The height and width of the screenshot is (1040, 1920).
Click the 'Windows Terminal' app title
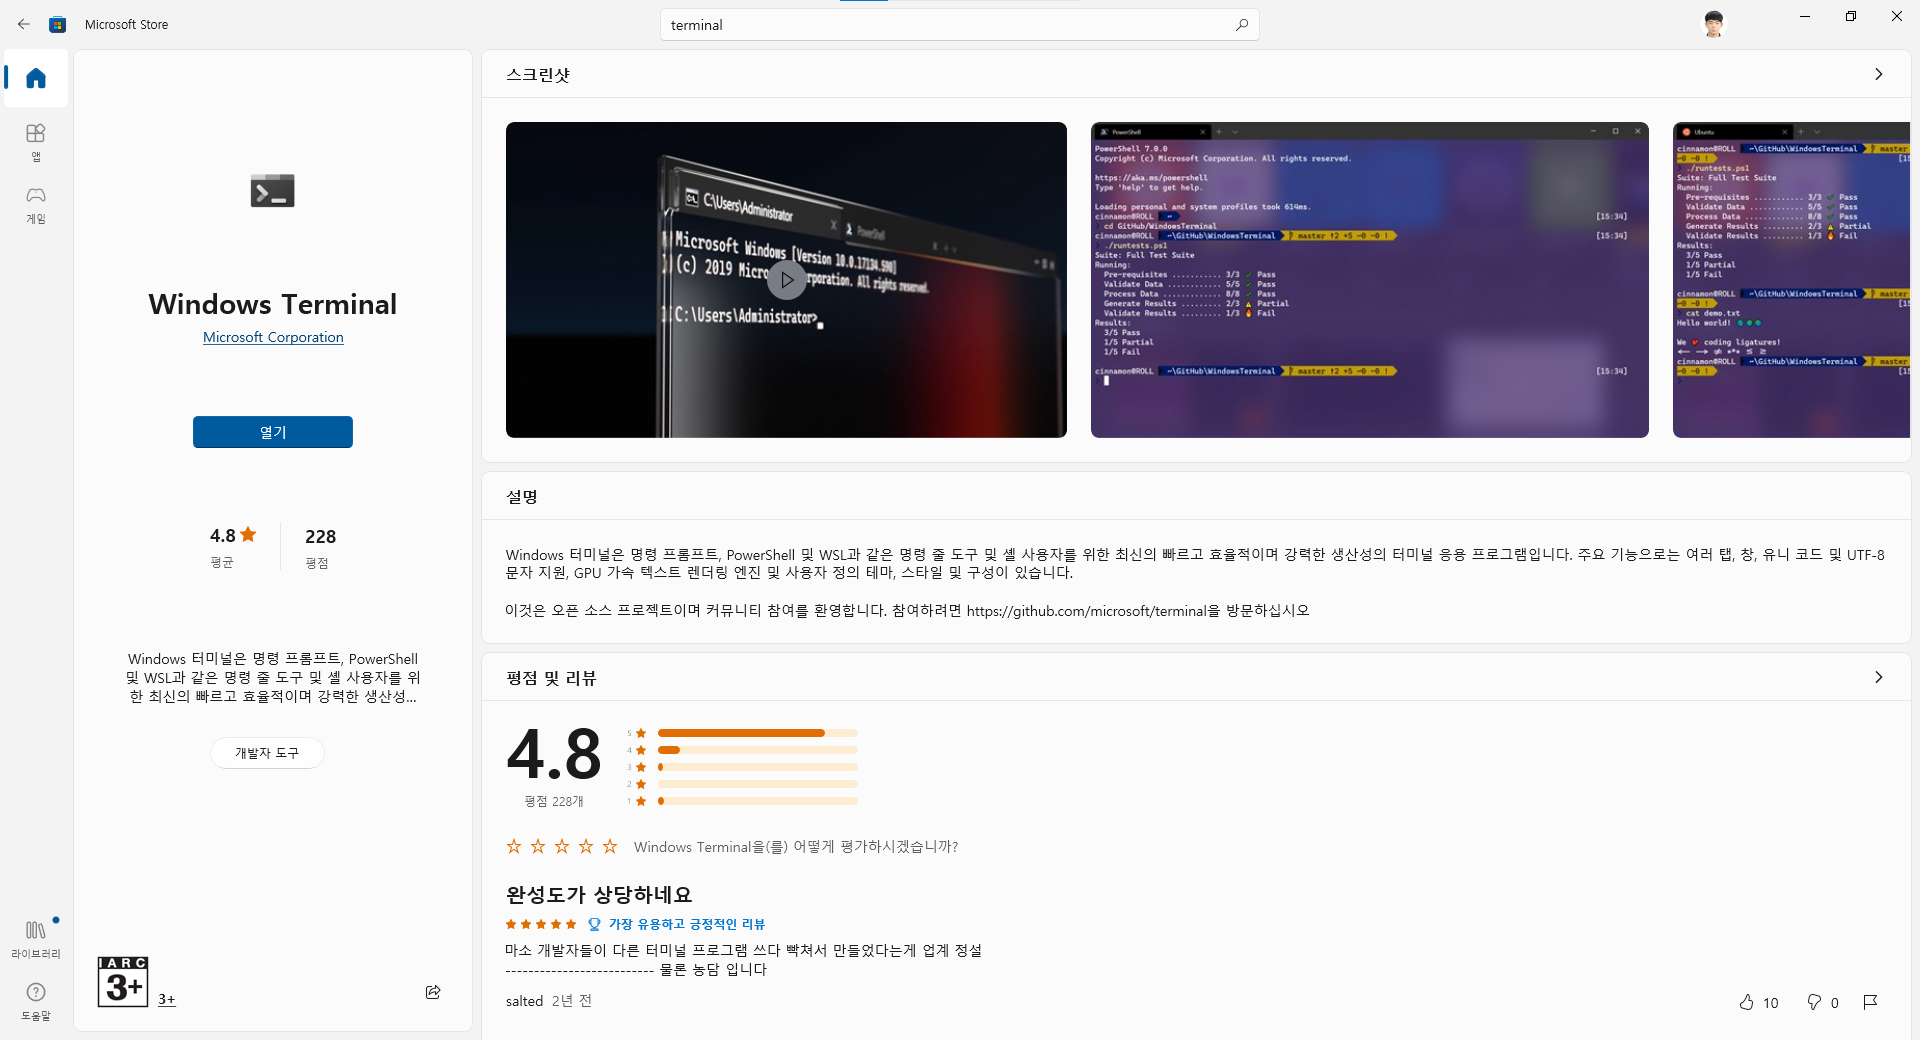273,304
